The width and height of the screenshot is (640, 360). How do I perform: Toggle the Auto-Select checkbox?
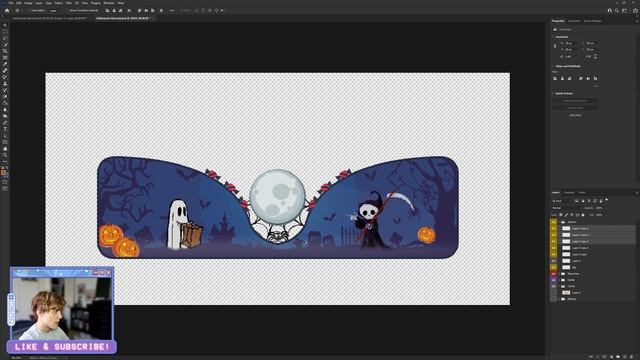(x=29, y=11)
